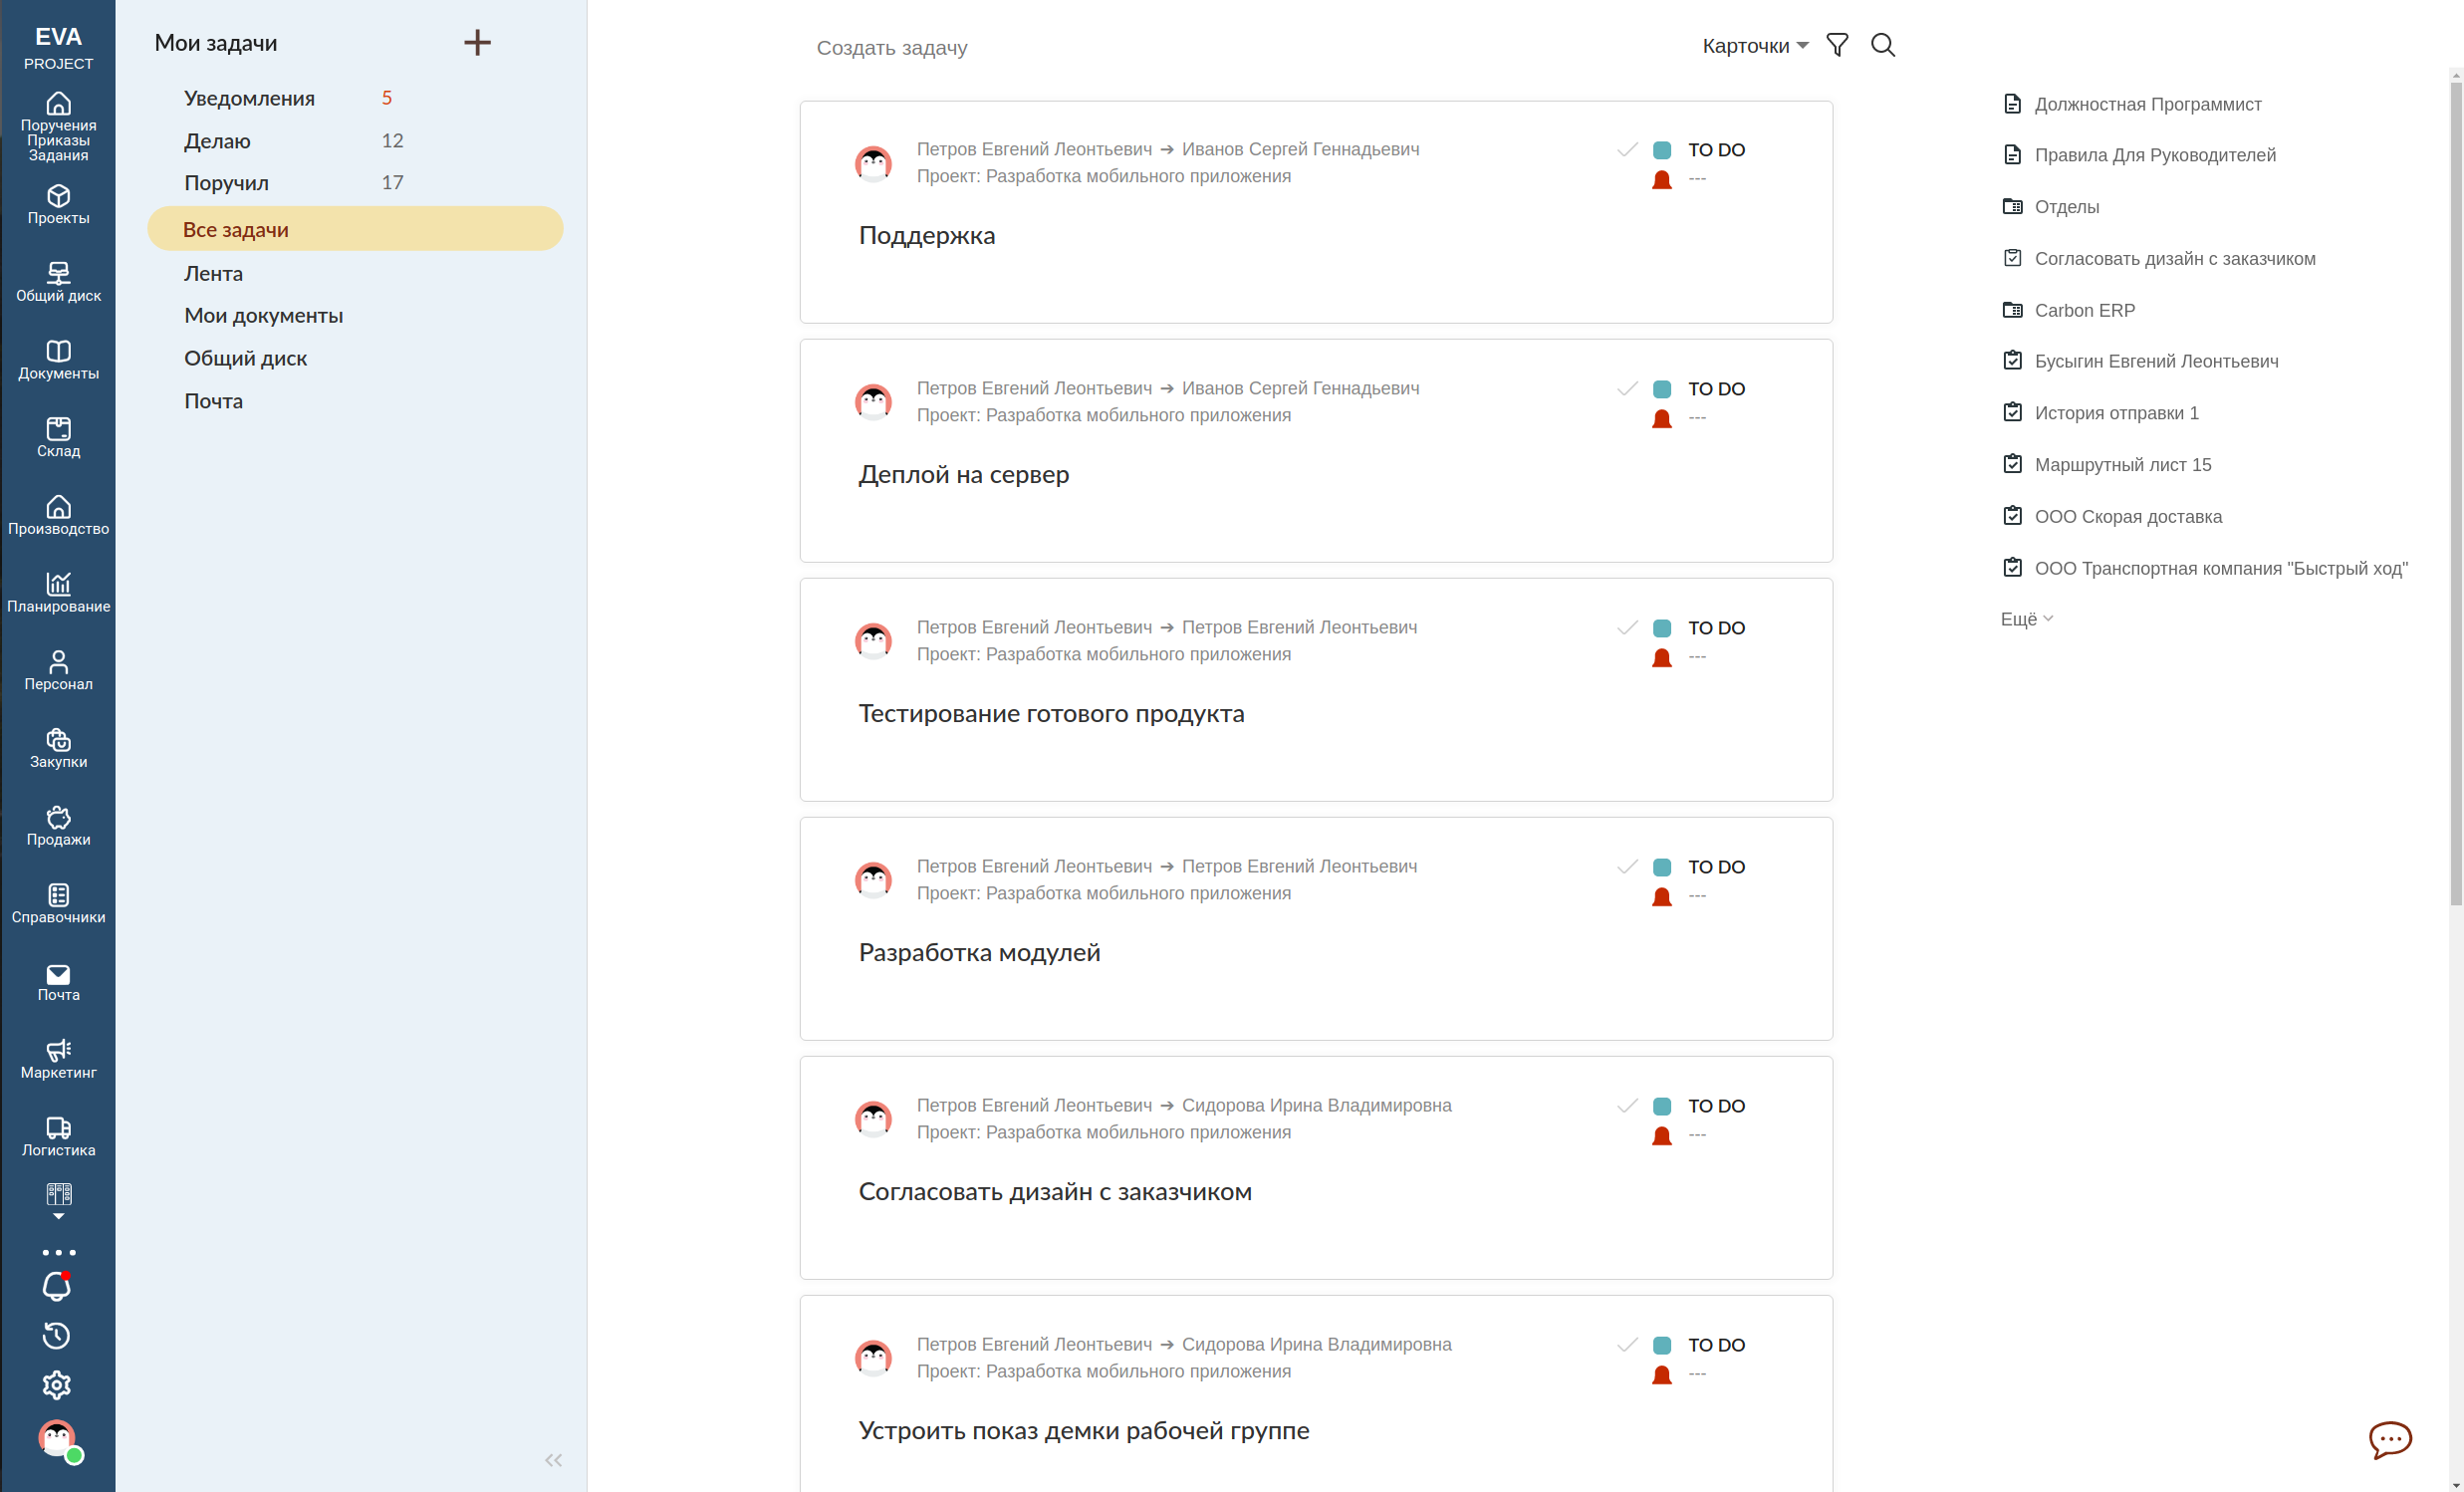
Task: Check off the Разработка модулей task
Action: [1627, 866]
